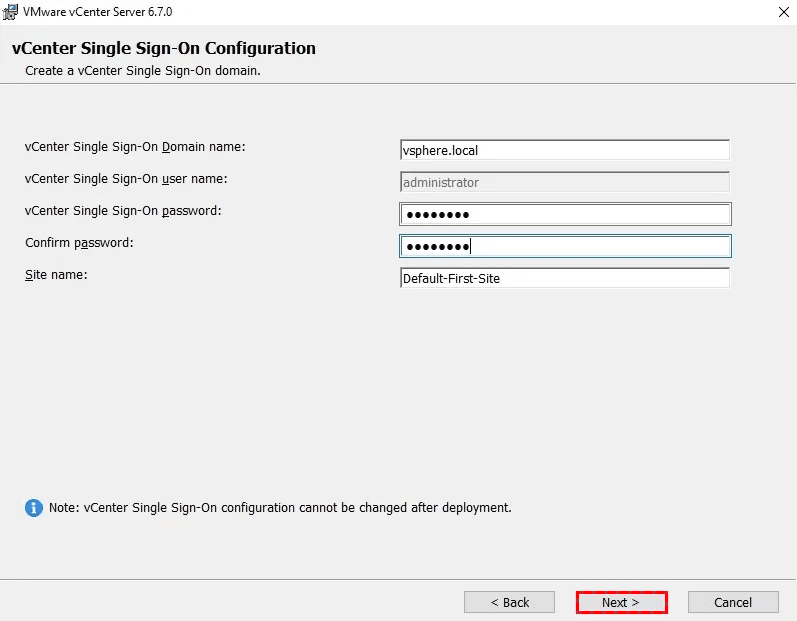
Task: Click the Site name label
Action: (x=56, y=275)
